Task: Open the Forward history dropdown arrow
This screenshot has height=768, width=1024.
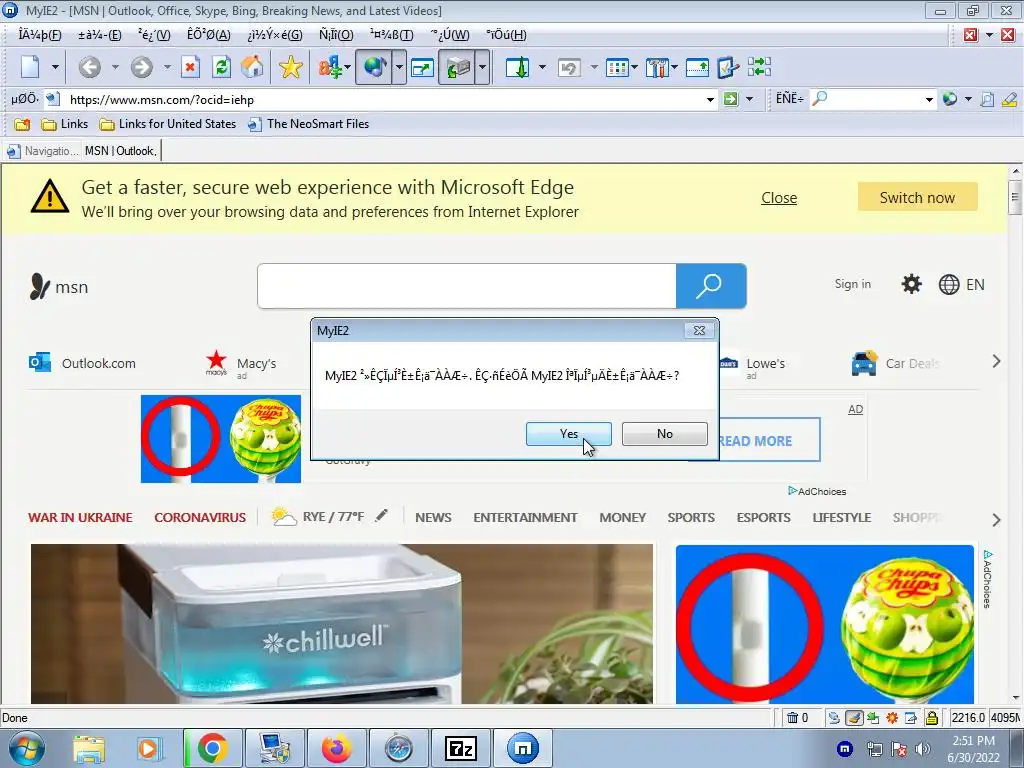Action: [167, 67]
